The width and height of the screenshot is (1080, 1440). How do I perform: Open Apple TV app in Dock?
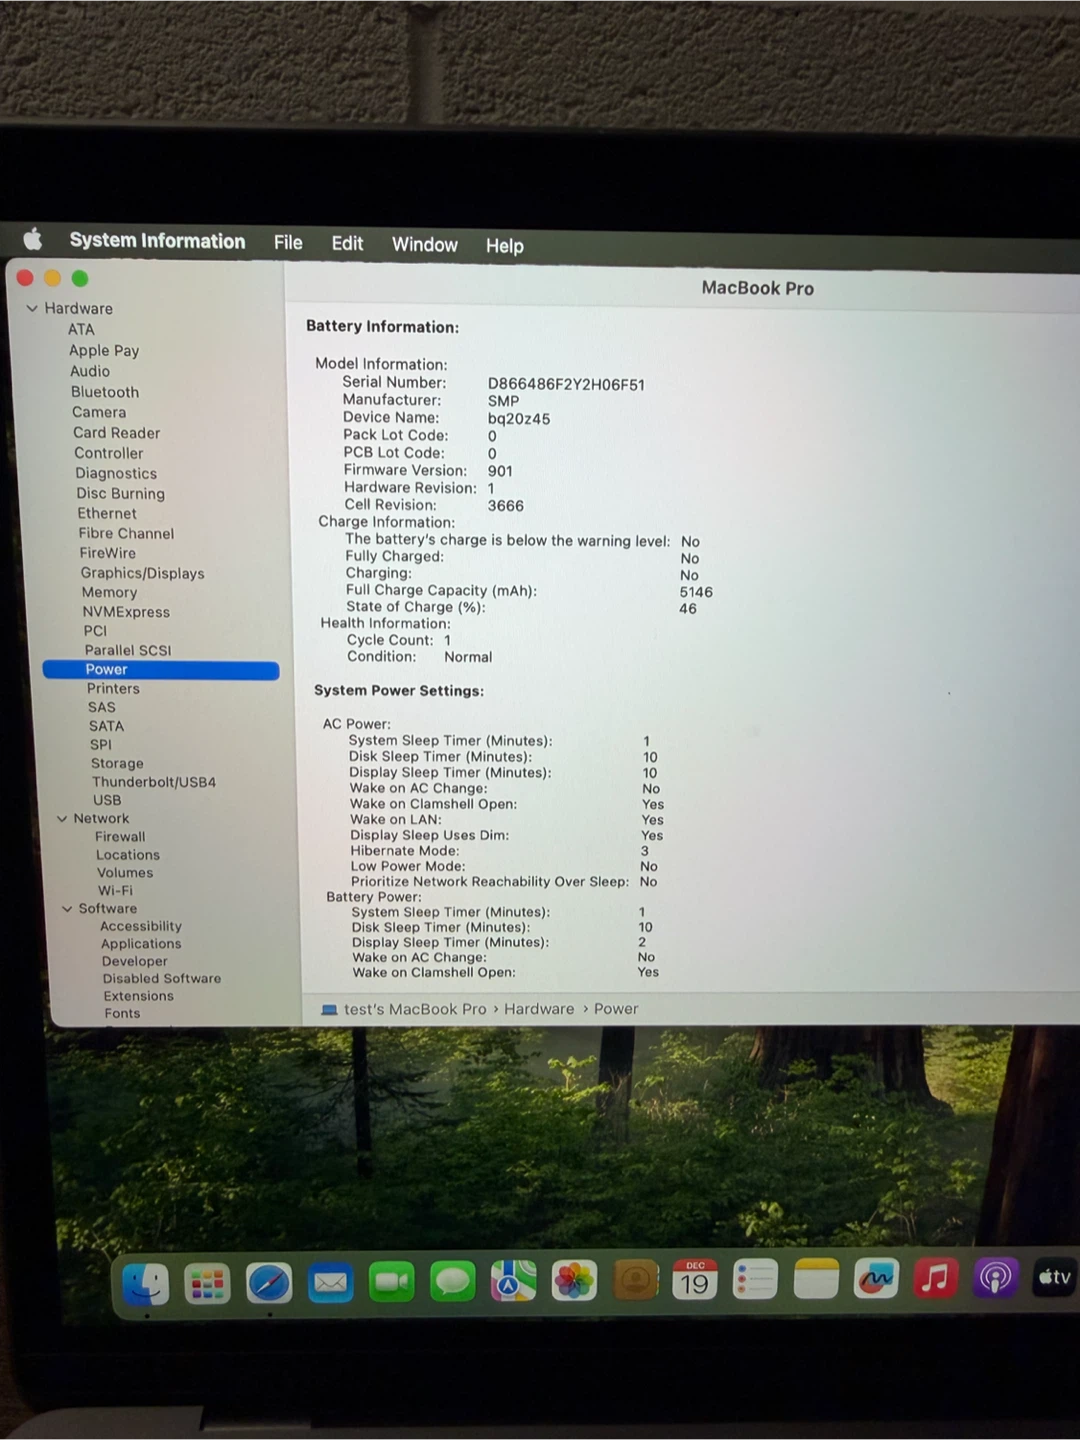[1055, 1277]
